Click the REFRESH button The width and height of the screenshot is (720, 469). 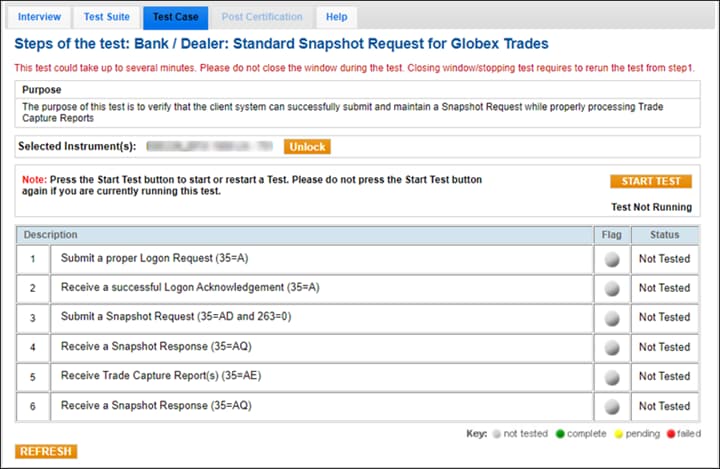pos(46,452)
